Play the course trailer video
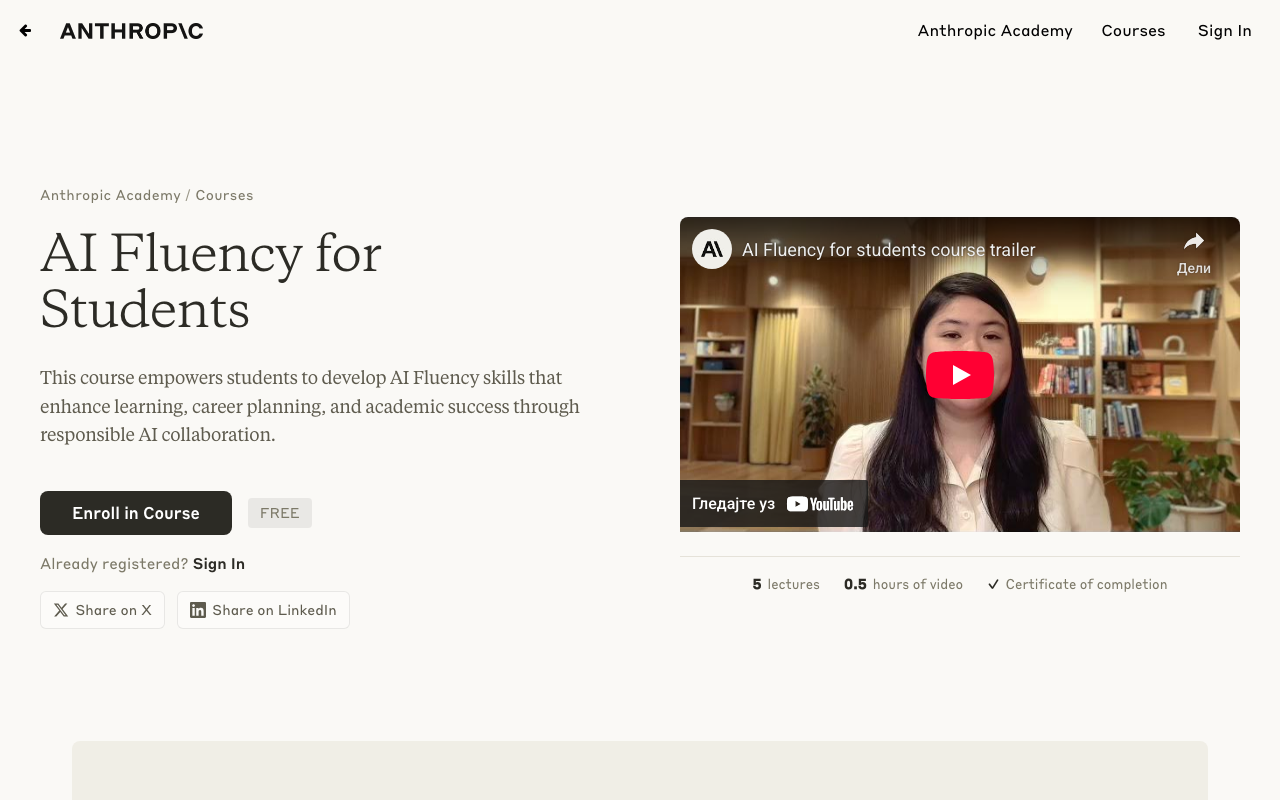 (960, 375)
